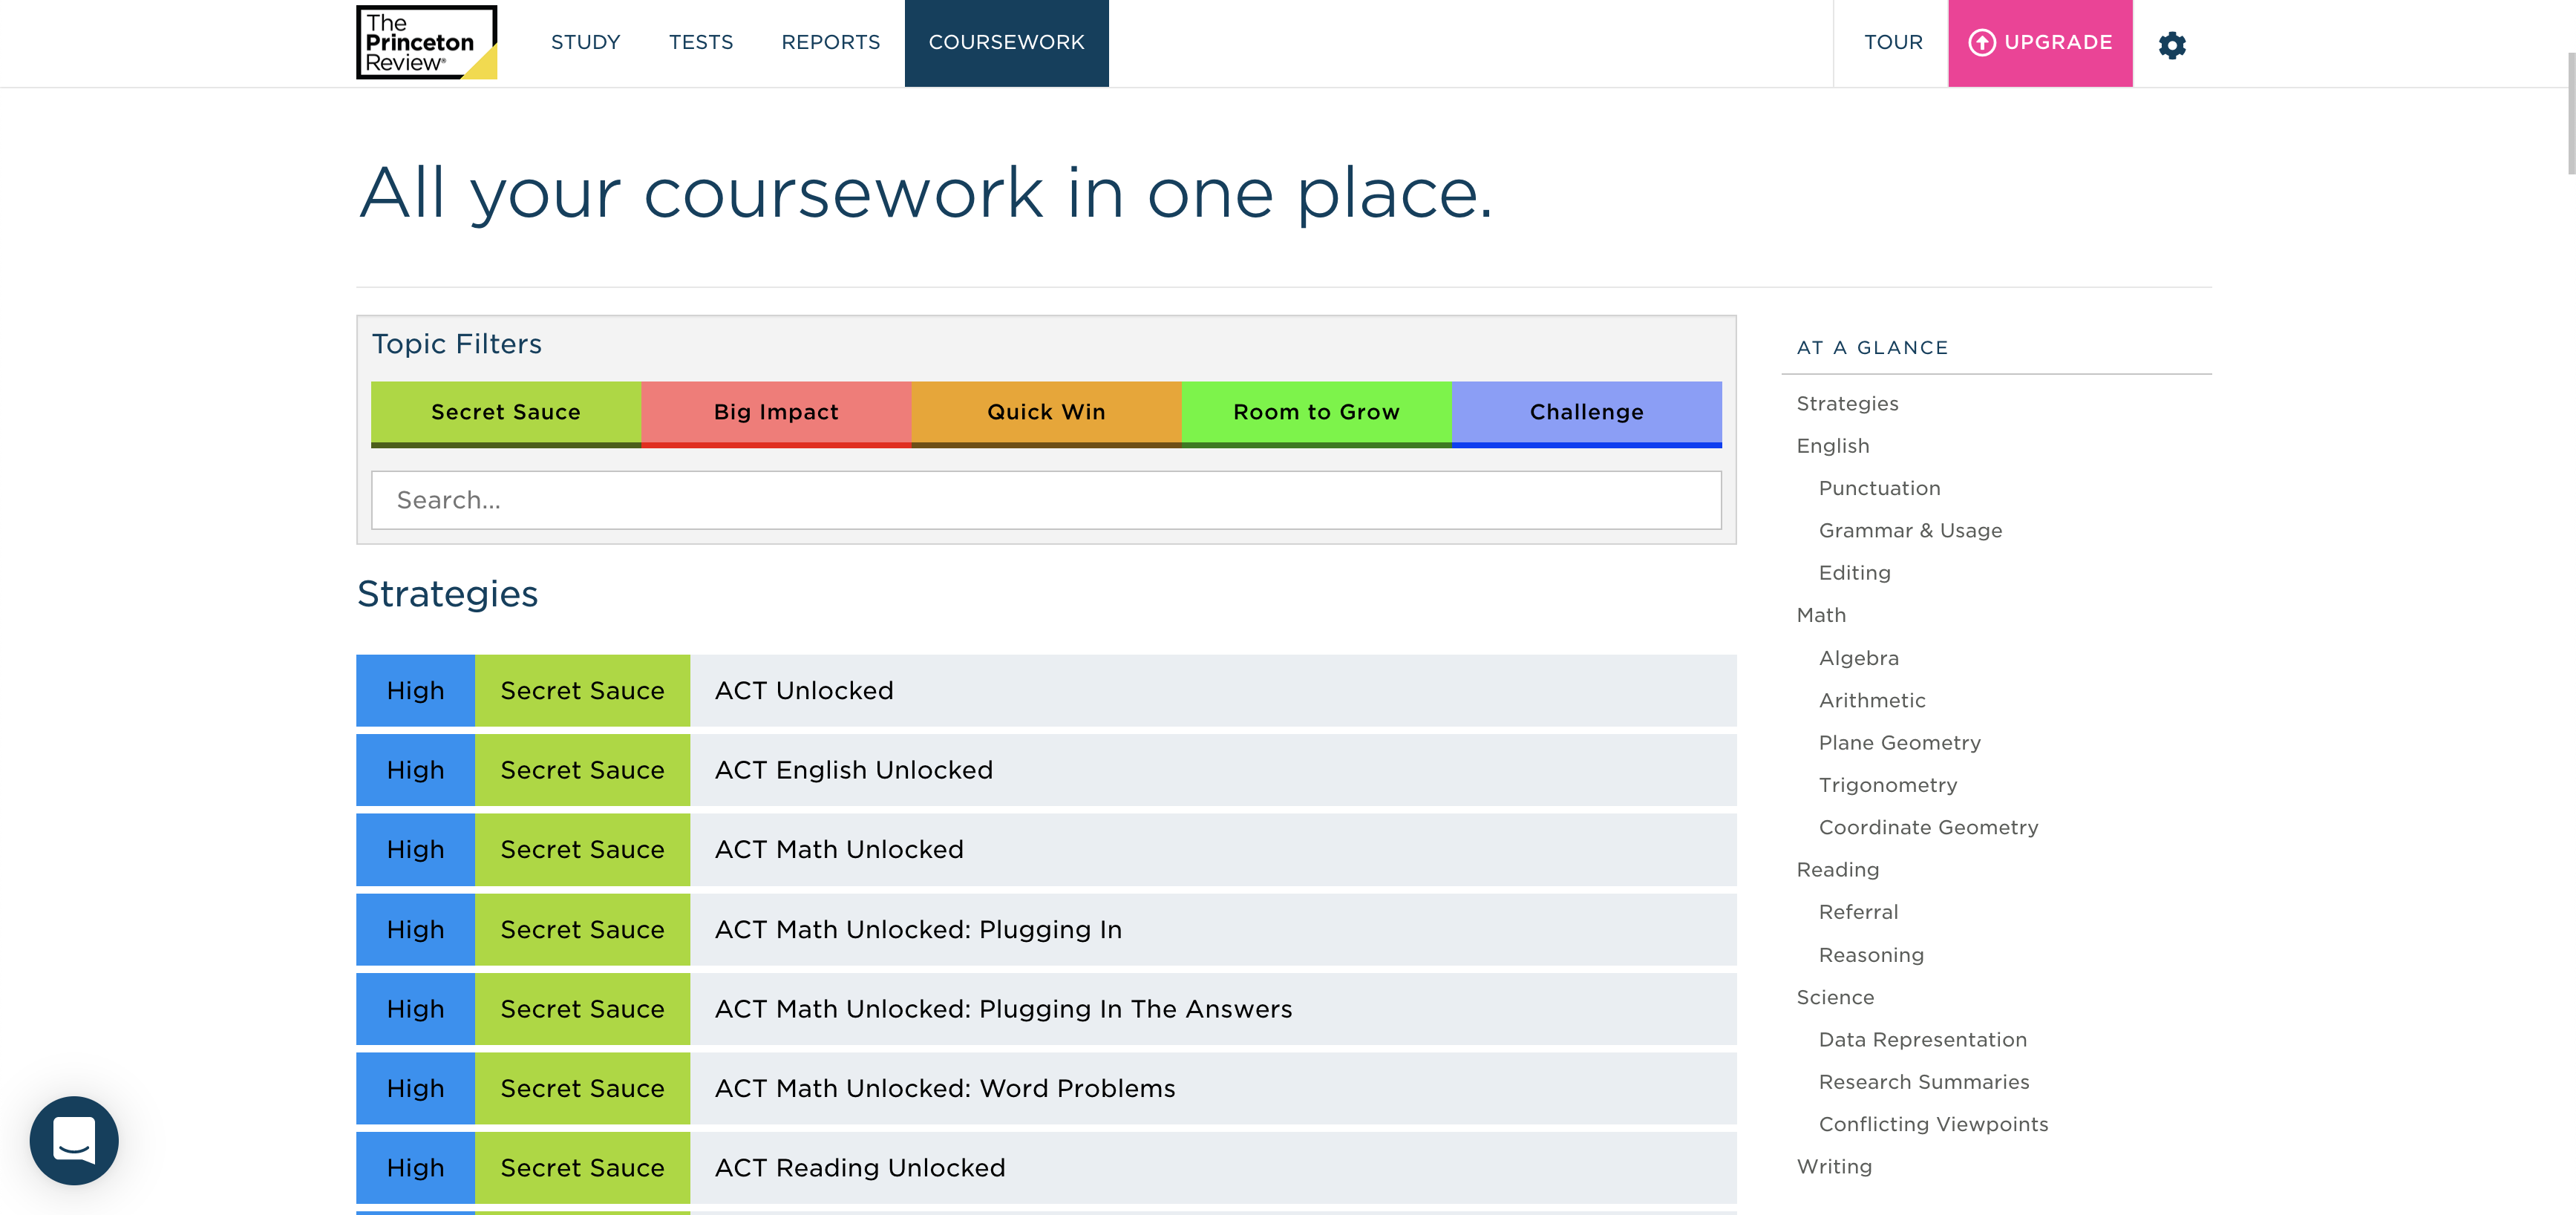The image size is (2576, 1215).
Task: Go to the Reports tab
Action: click(x=830, y=43)
